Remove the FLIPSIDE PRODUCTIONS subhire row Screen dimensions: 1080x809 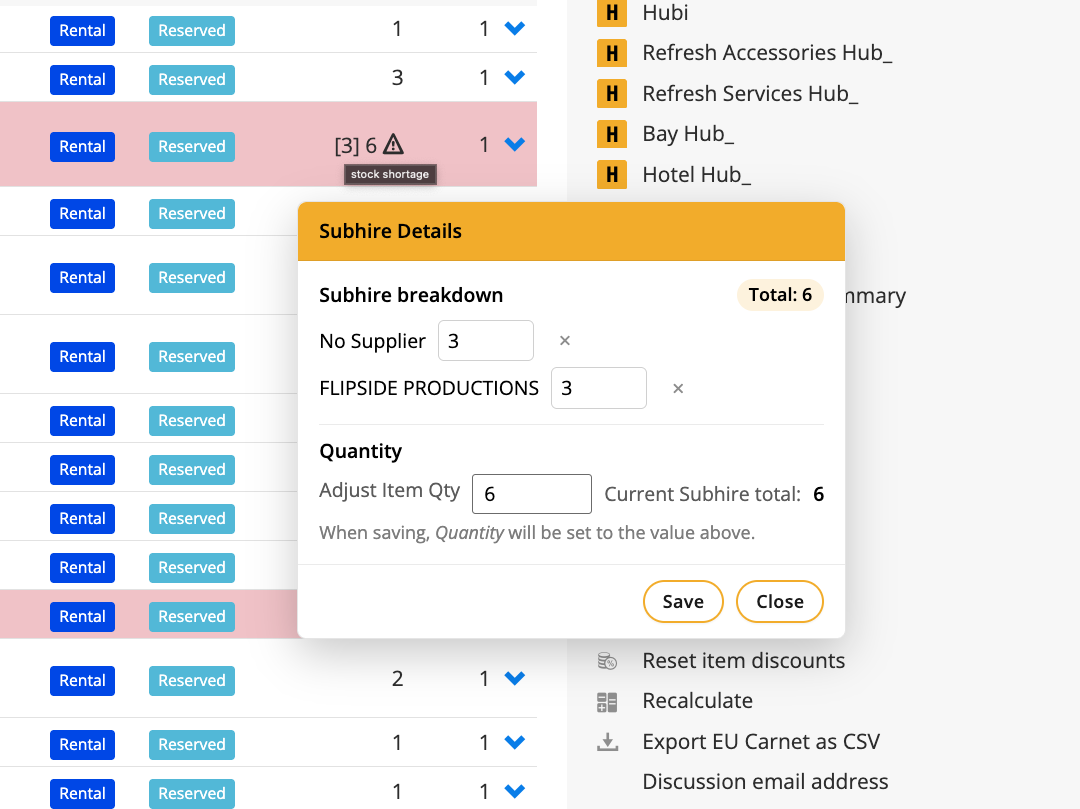[678, 389]
